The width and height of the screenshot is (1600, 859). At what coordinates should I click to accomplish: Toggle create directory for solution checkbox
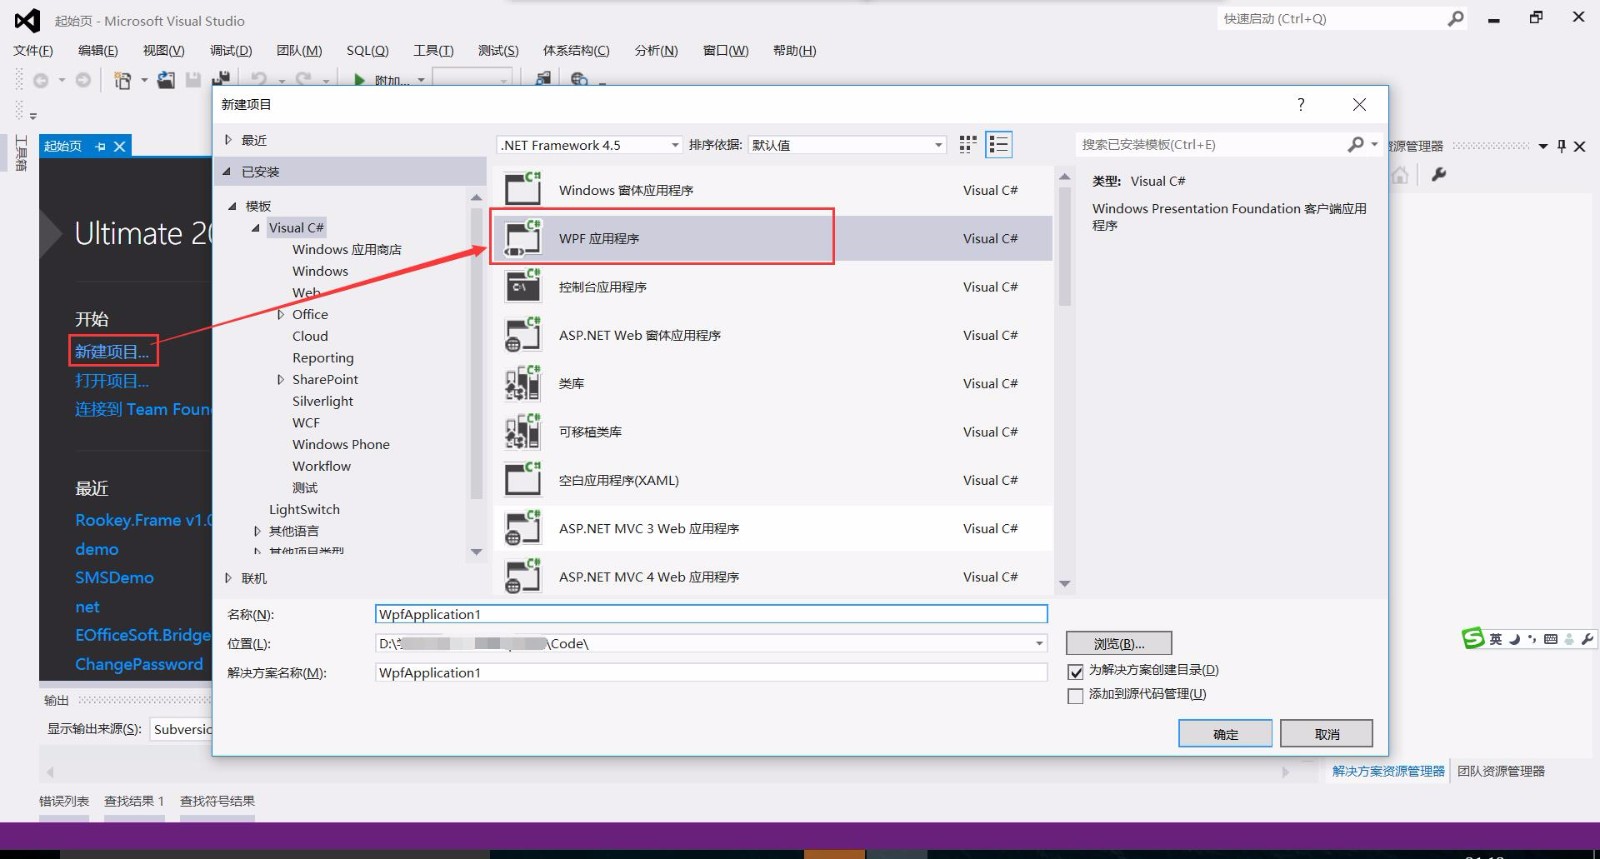tap(1076, 672)
